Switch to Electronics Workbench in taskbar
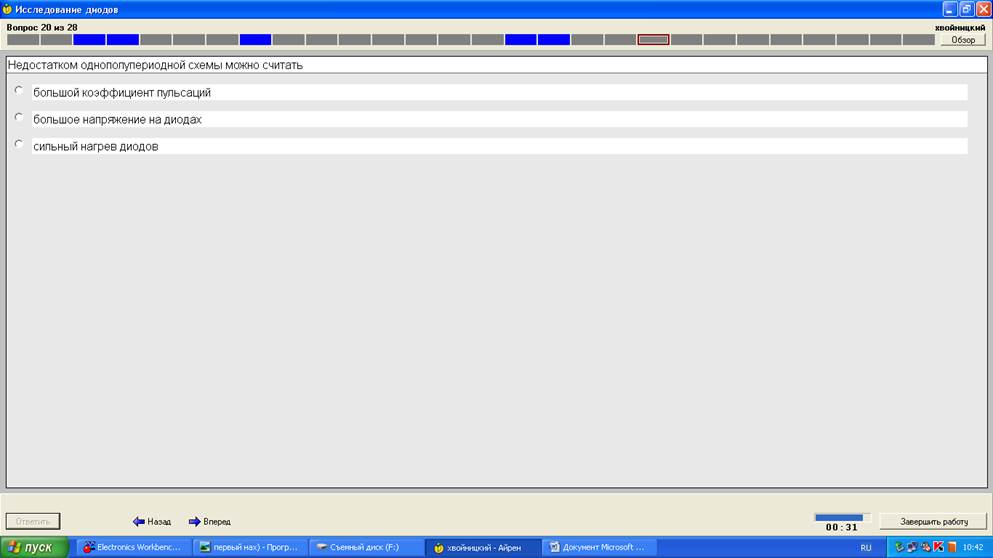This screenshot has width=993, height=558. pyautogui.click(x=133, y=547)
